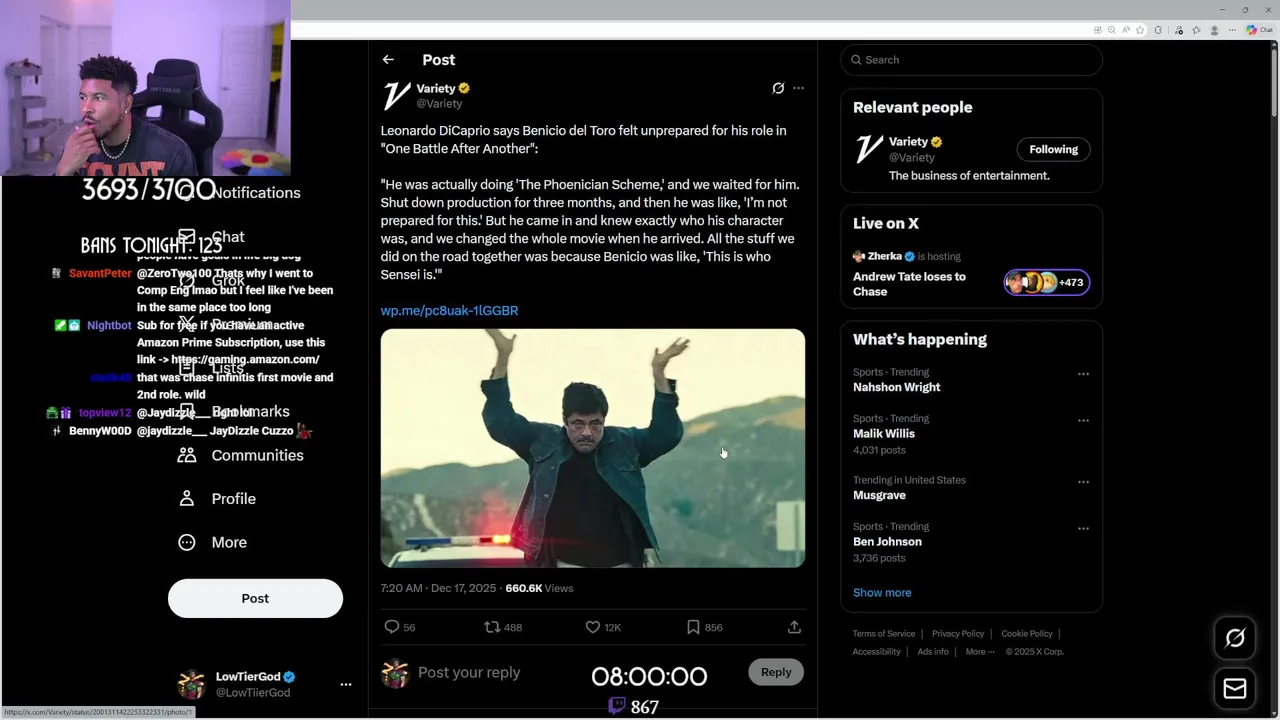The height and width of the screenshot is (720, 1280).
Task: Repost the tweet with 488 reposts
Action: tap(502, 627)
